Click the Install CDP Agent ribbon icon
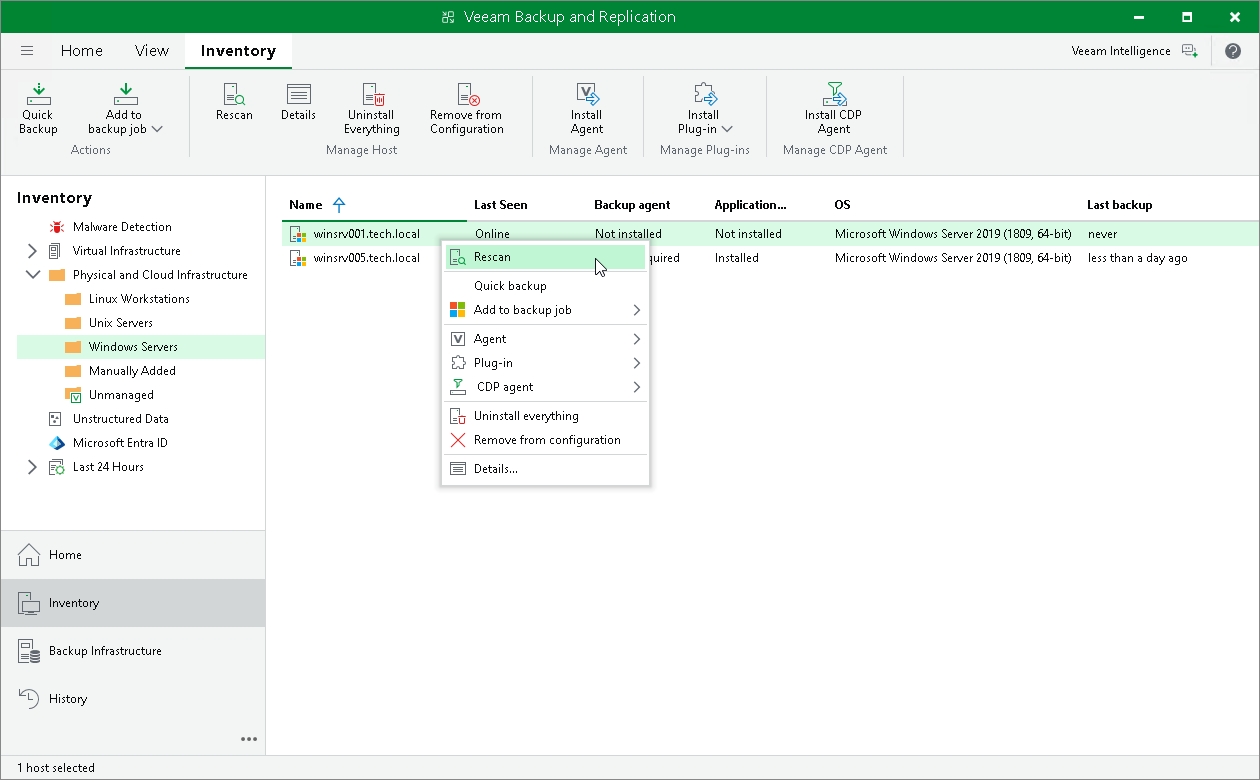Image resolution: width=1260 pixels, height=780 pixels. click(833, 108)
